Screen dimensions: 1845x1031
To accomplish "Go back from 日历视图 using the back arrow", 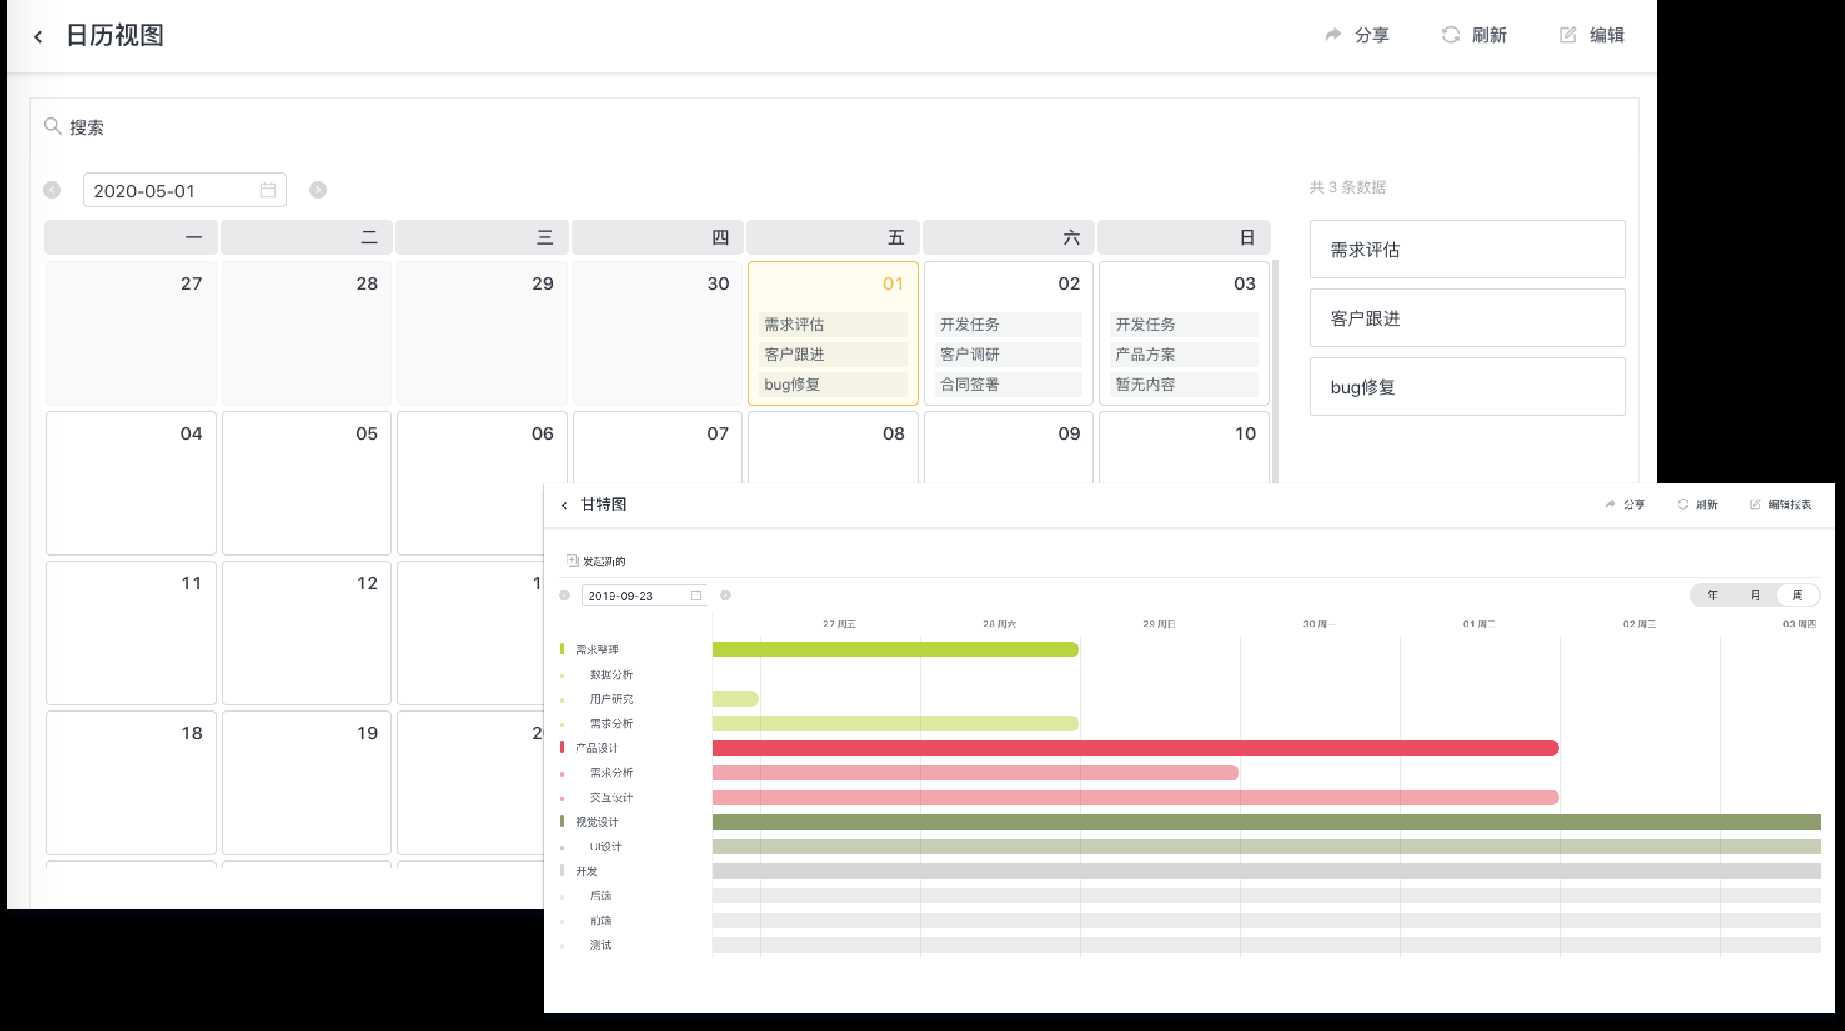I will point(38,37).
